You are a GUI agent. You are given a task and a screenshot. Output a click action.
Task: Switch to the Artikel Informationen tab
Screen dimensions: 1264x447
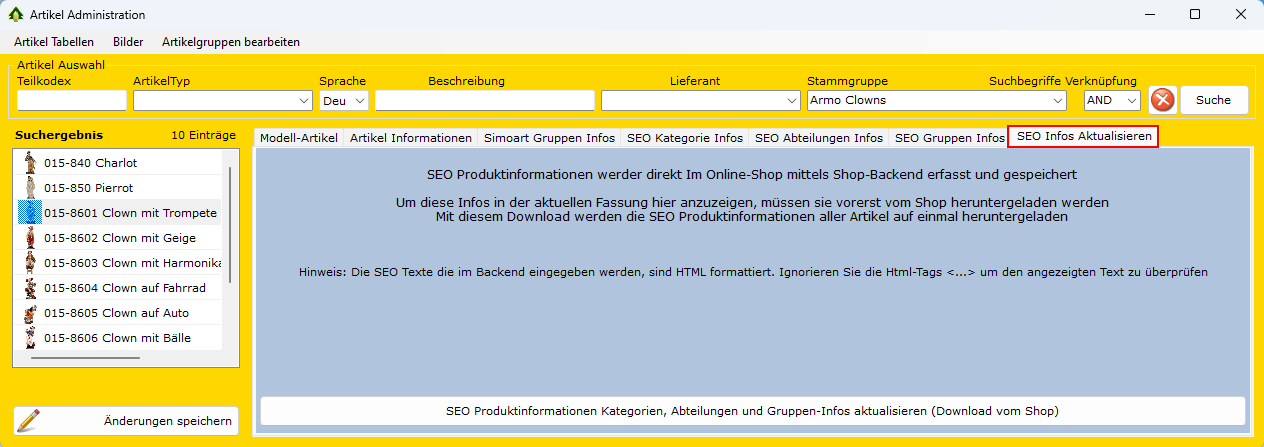pos(411,138)
